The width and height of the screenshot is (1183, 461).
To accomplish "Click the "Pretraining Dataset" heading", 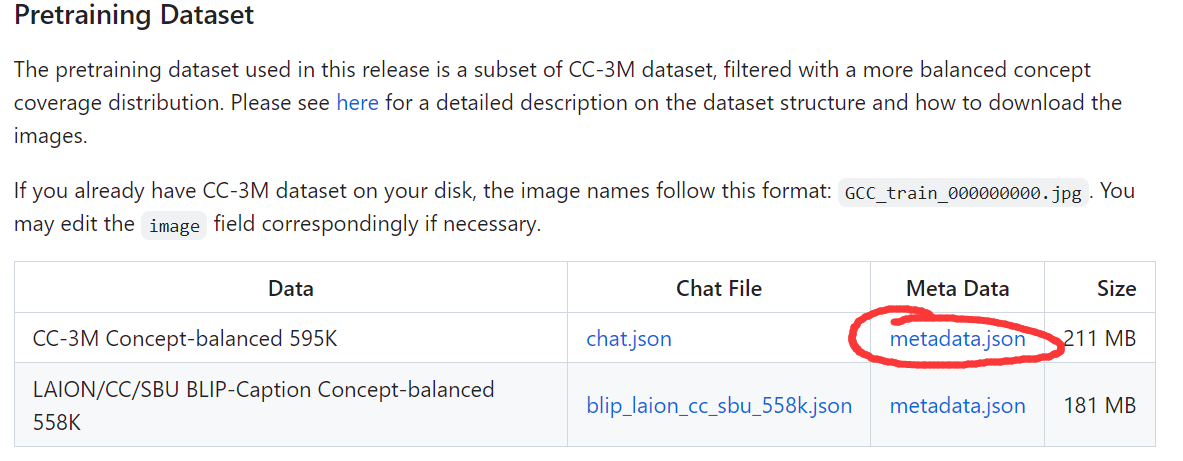I will [134, 16].
